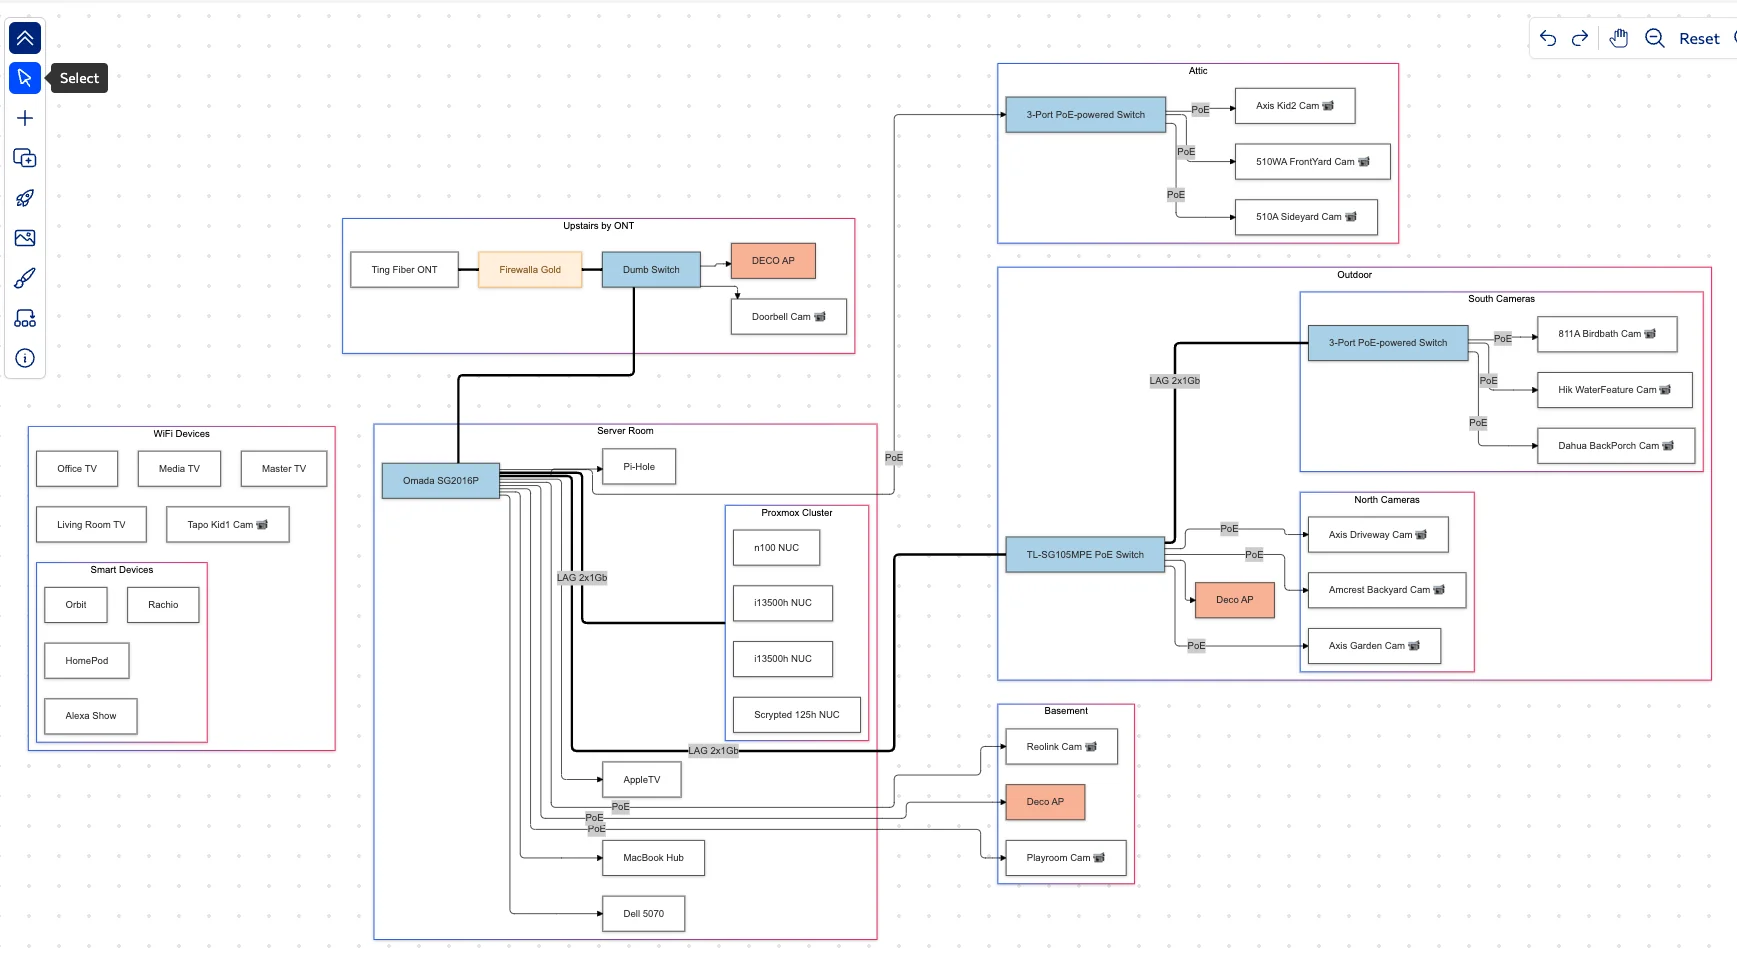Screen dimensions: 1737x961
Task: Select the Doorbell Cam node
Action: (x=789, y=317)
